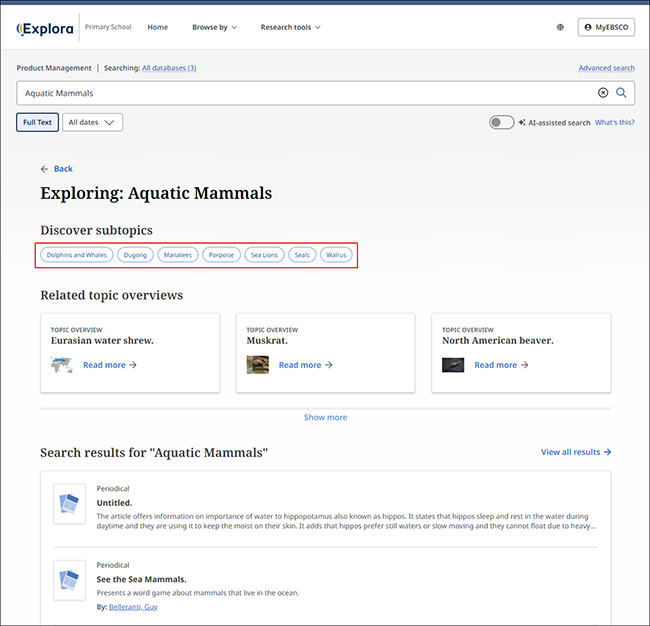Read more about Muskrat
This screenshot has width=650, height=626.
coord(305,365)
